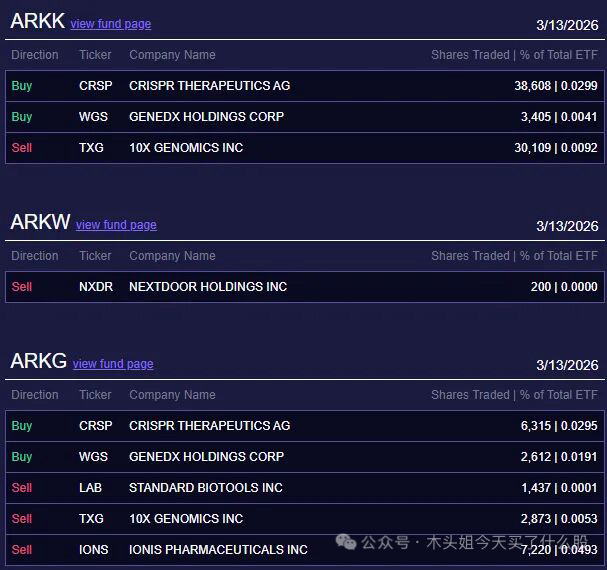The height and width of the screenshot is (570, 607).
Task: Click Direction column header in ARKK table
Action: tap(35, 55)
